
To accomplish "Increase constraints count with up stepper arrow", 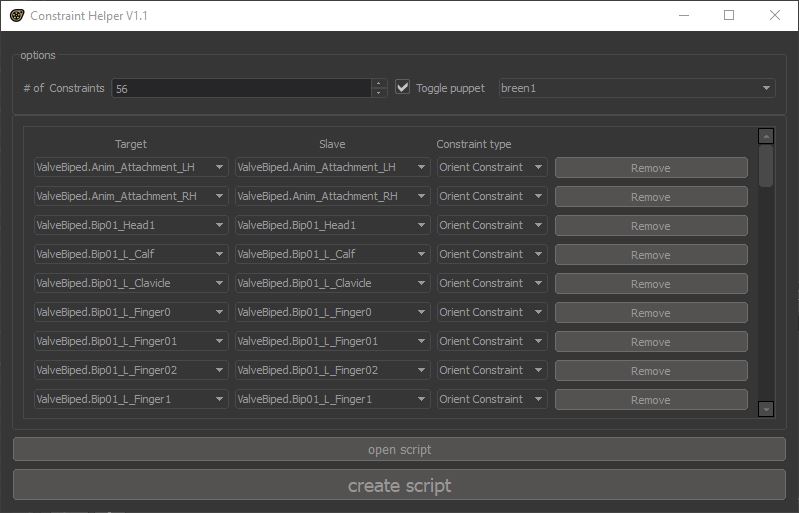I will pos(379,84).
